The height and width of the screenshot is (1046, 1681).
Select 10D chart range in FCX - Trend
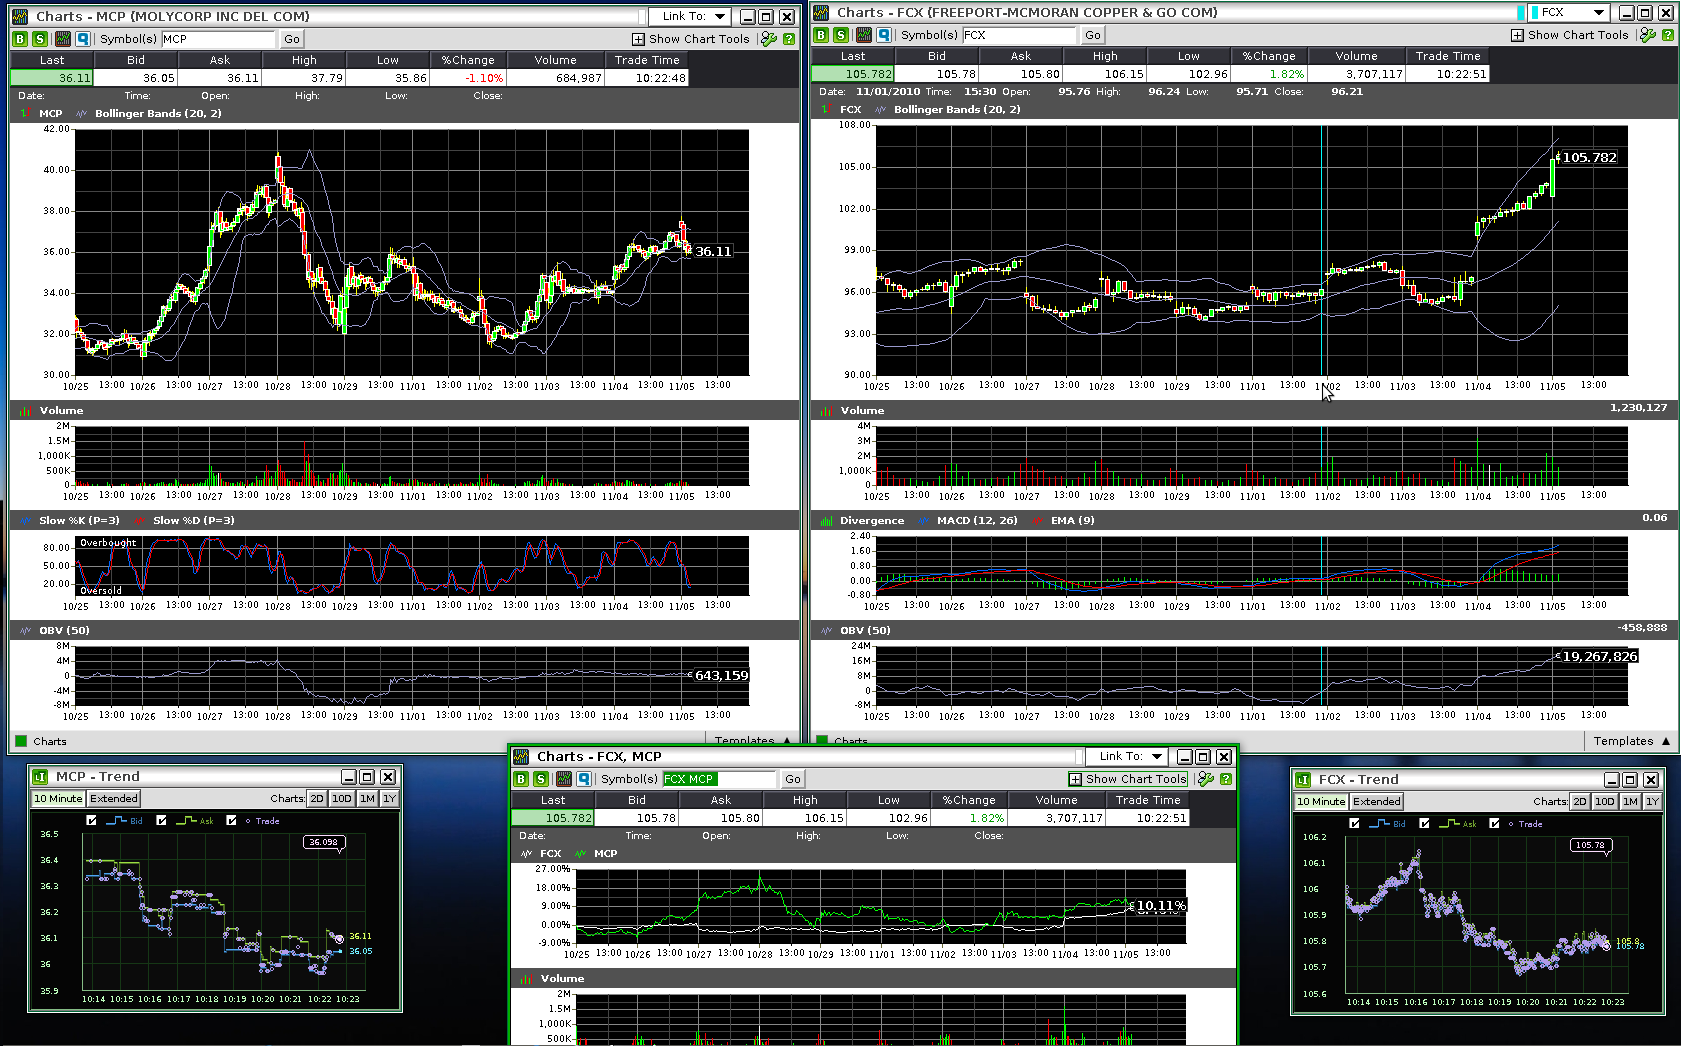click(1605, 802)
